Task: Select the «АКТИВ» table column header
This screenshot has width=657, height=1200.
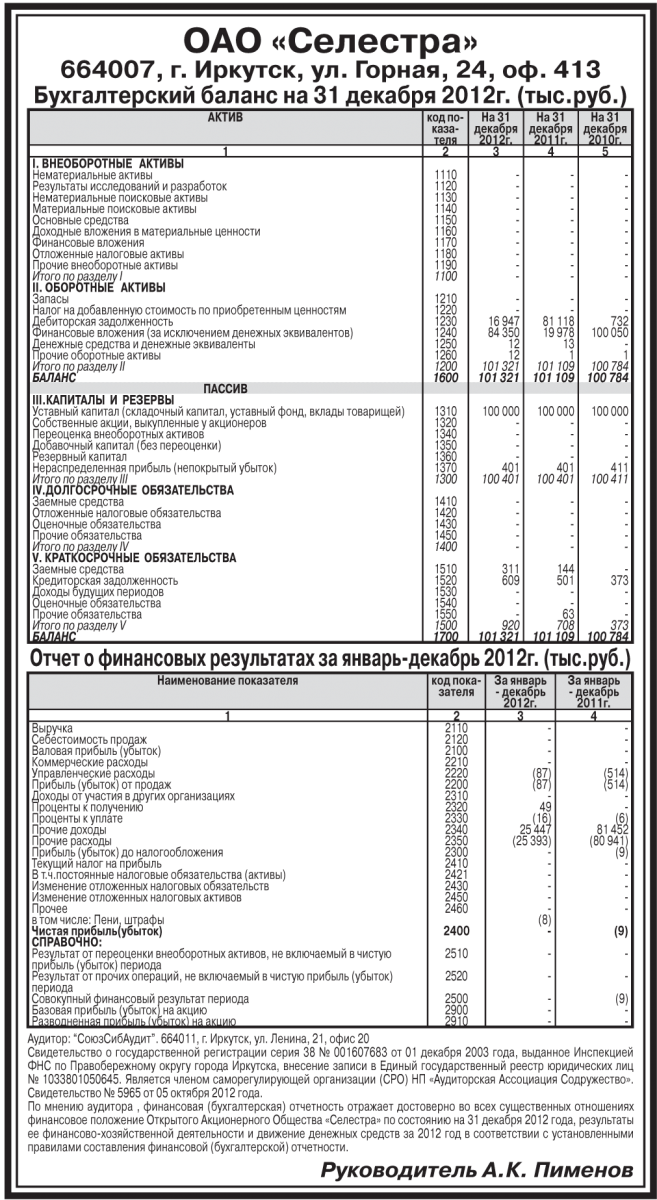Action: click(x=225, y=119)
